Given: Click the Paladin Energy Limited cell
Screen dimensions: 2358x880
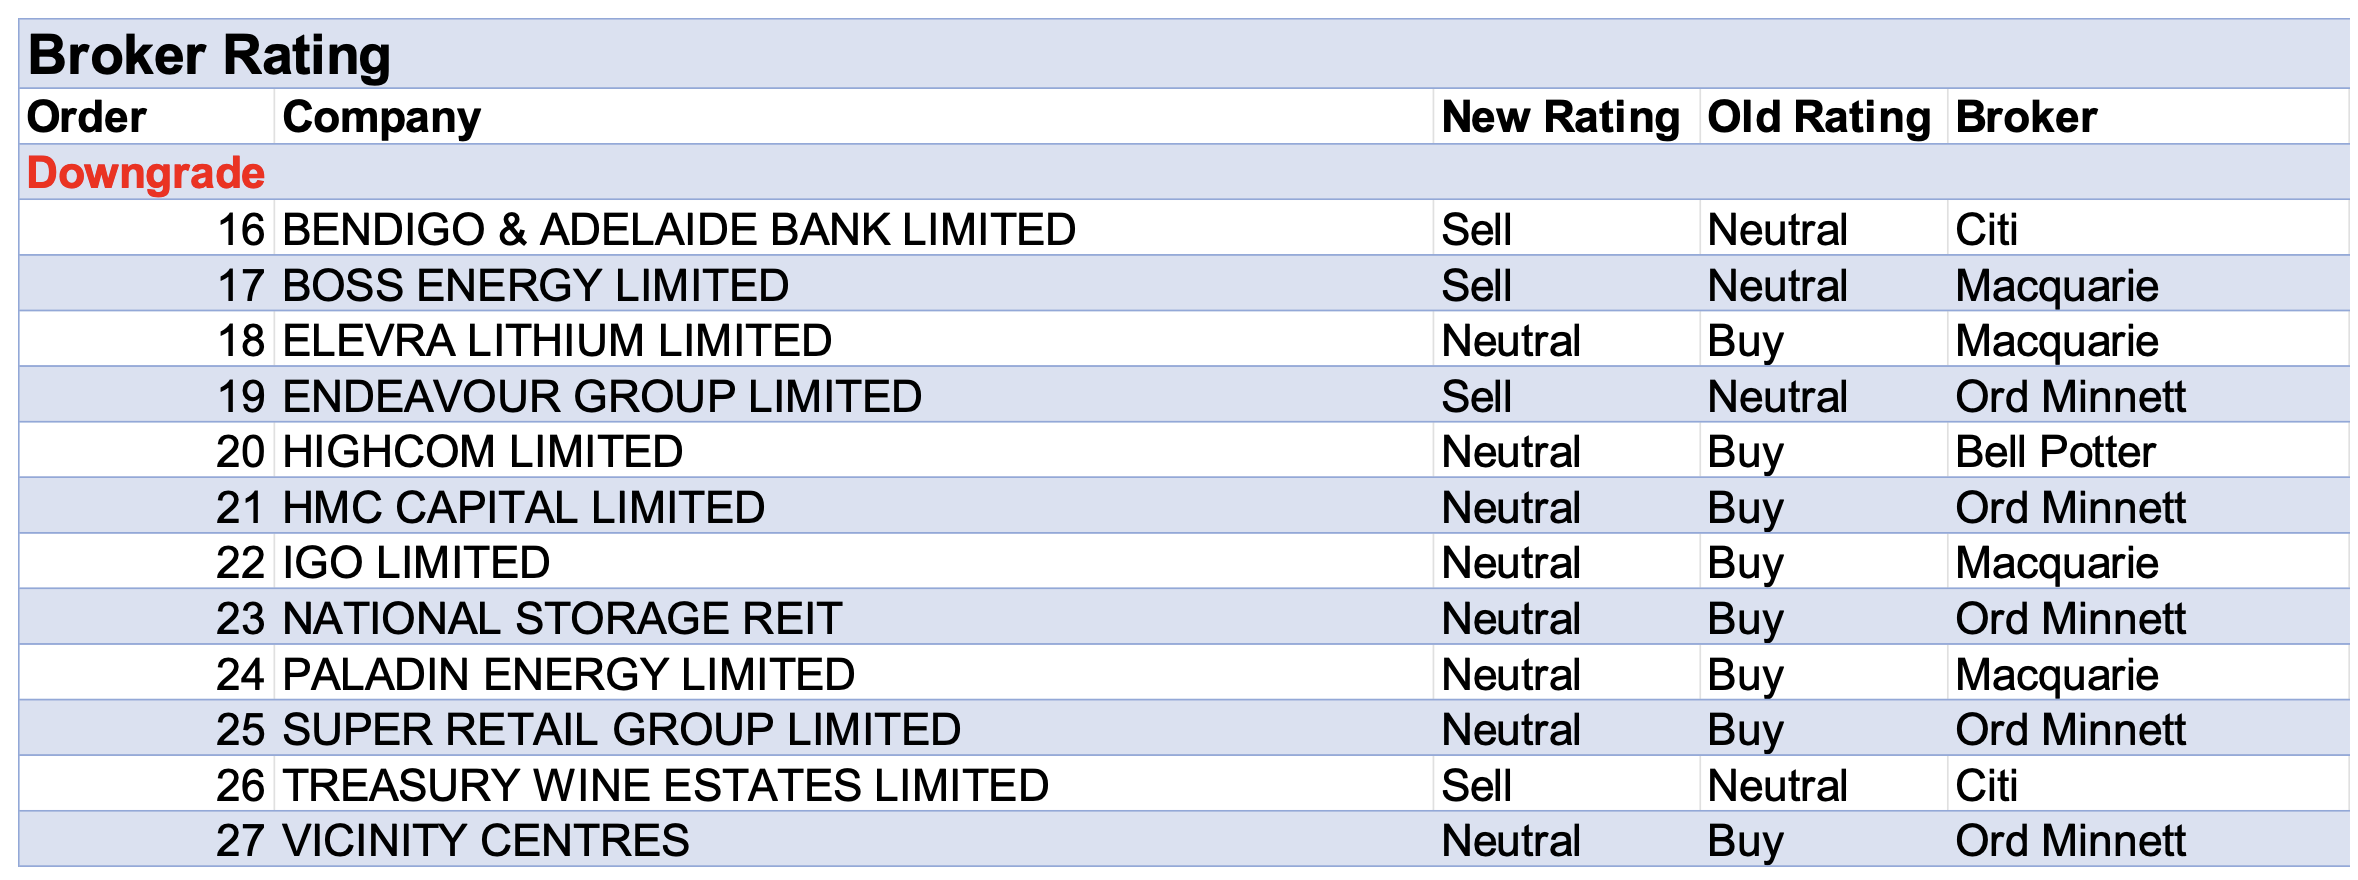Looking at the screenshot, I should (569, 675).
